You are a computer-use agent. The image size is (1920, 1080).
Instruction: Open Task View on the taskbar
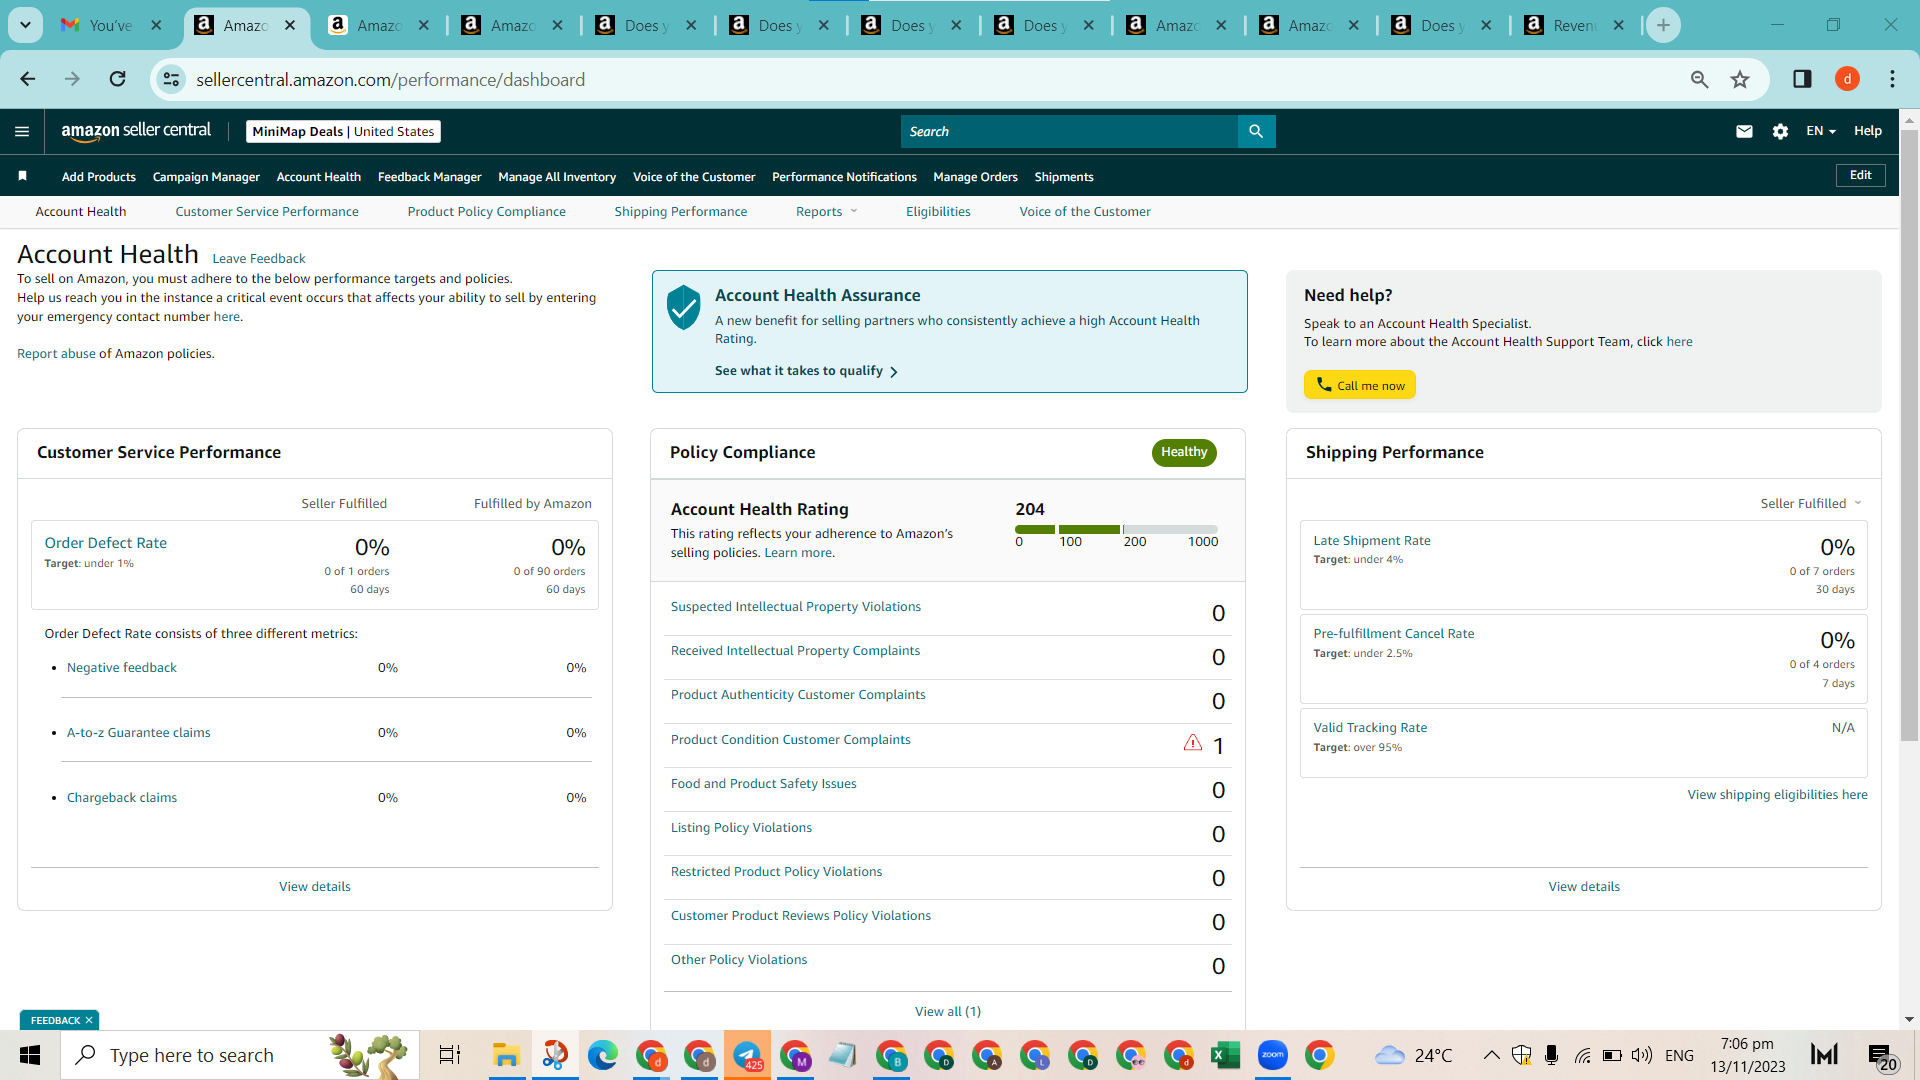point(450,1055)
